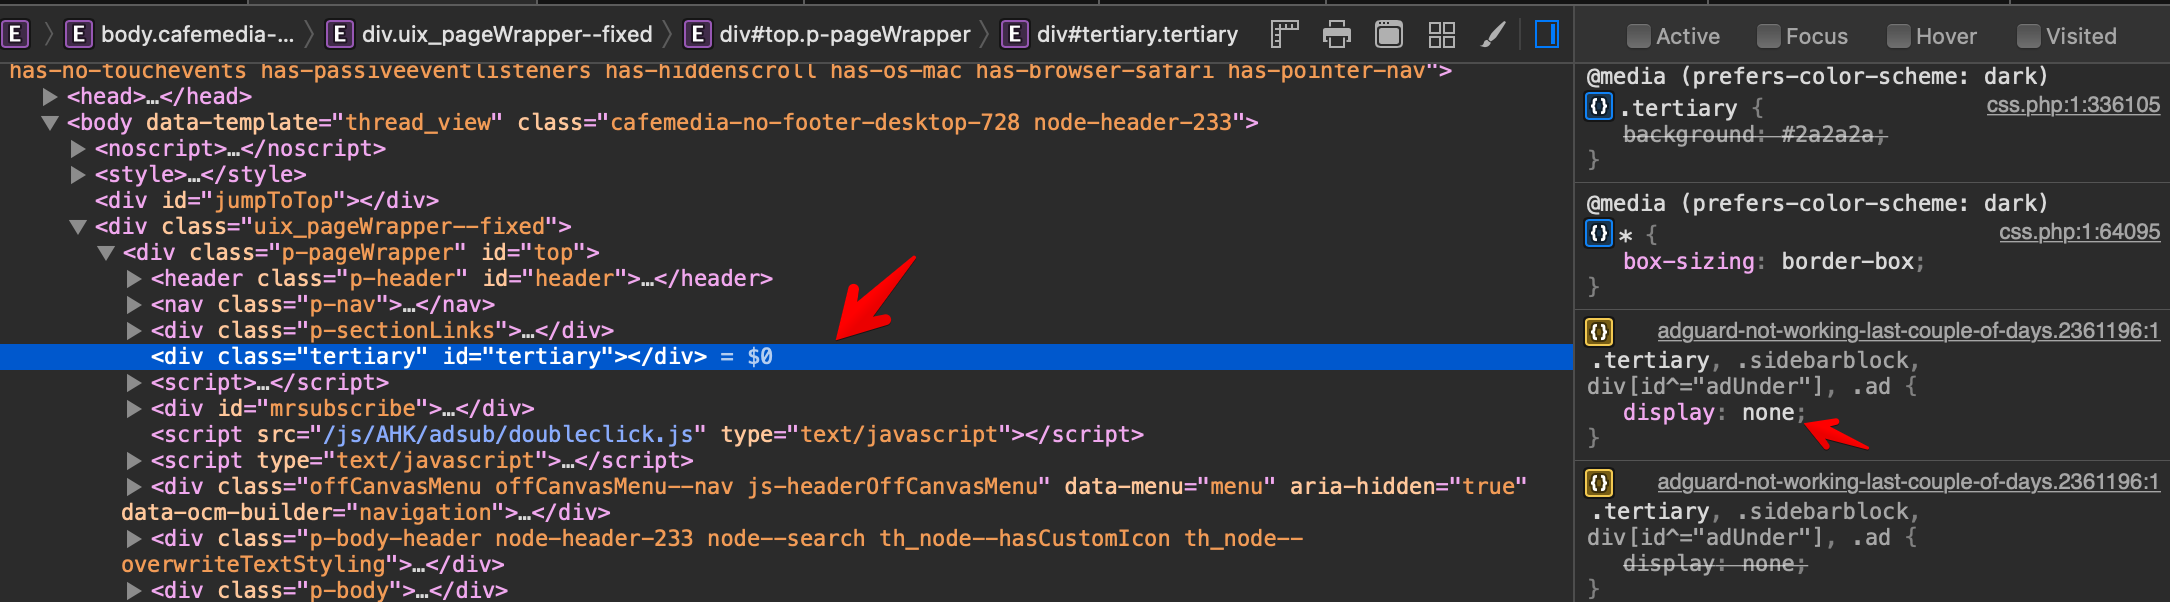Image resolution: width=2170 pixels, height=602 pixels.
Task: Select the div jumpToTop element row
Action: [266, 201]
